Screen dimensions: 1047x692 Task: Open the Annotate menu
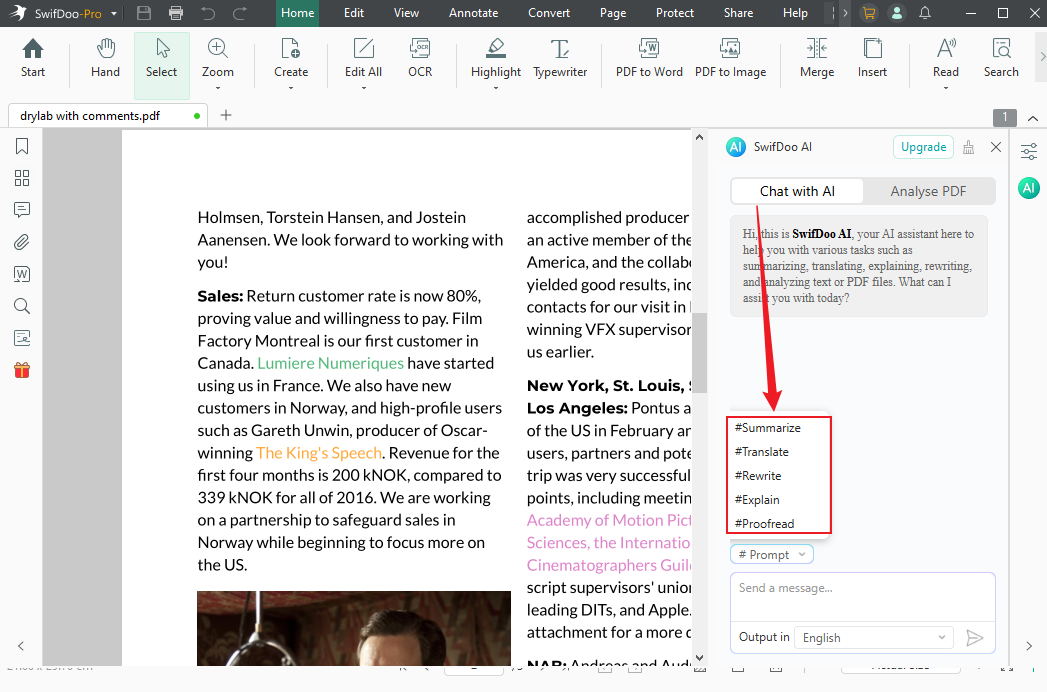coord(473,13)
